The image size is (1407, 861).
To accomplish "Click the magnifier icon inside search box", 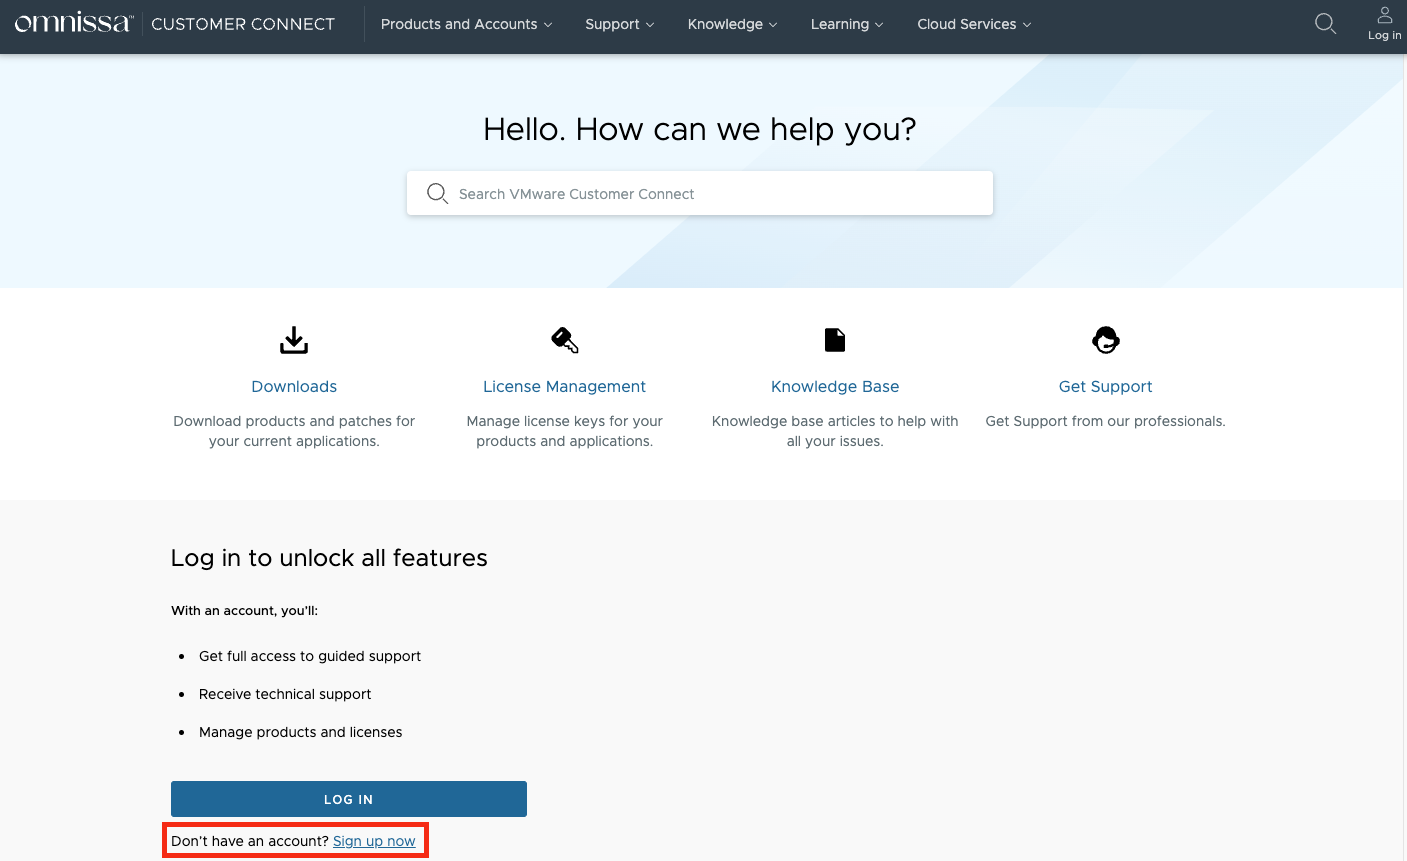I will point(437,194).
